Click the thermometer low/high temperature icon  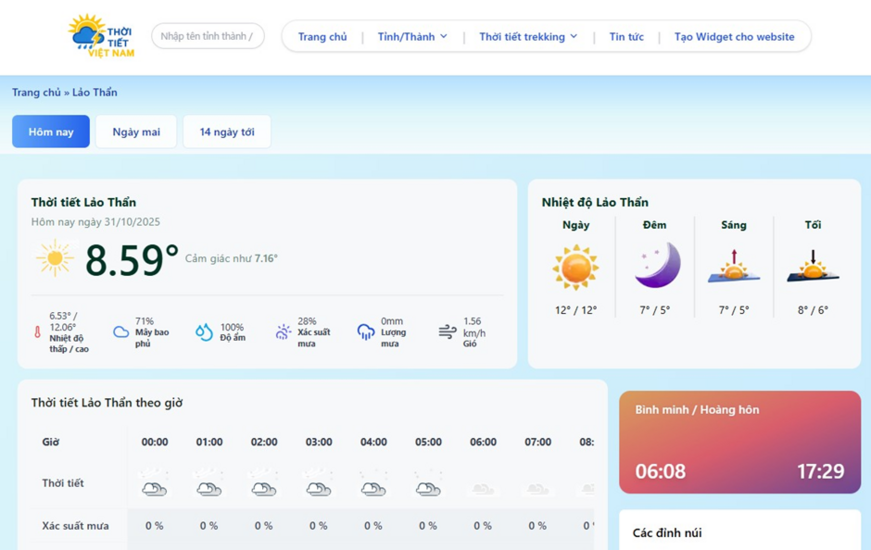(x=38, y=332)
